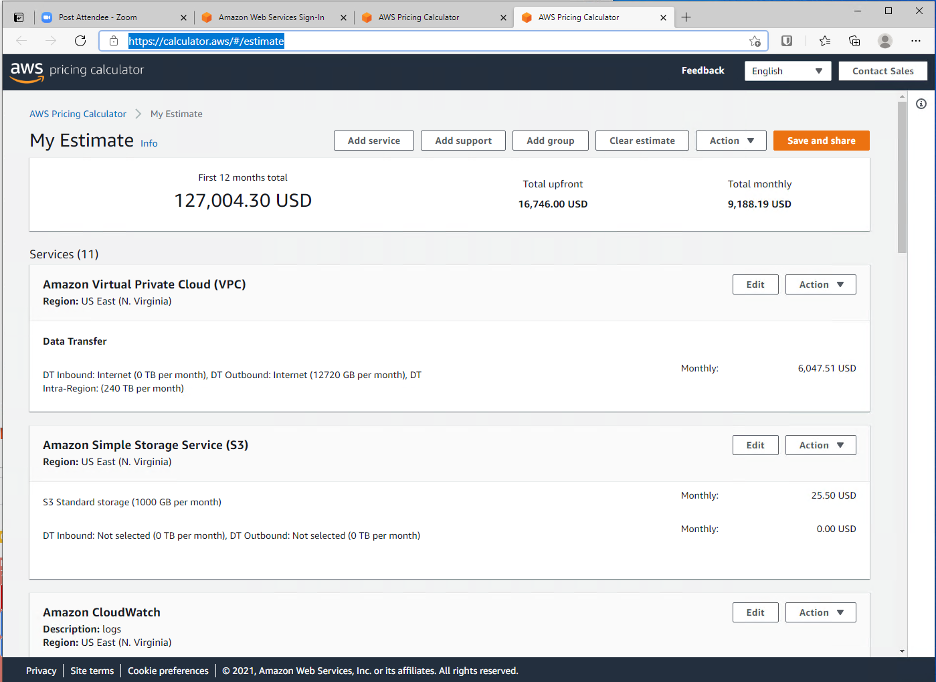The height and width of the screenshot is (682, 936).
Task: Click the Add service button
Action: coord(374,141)
